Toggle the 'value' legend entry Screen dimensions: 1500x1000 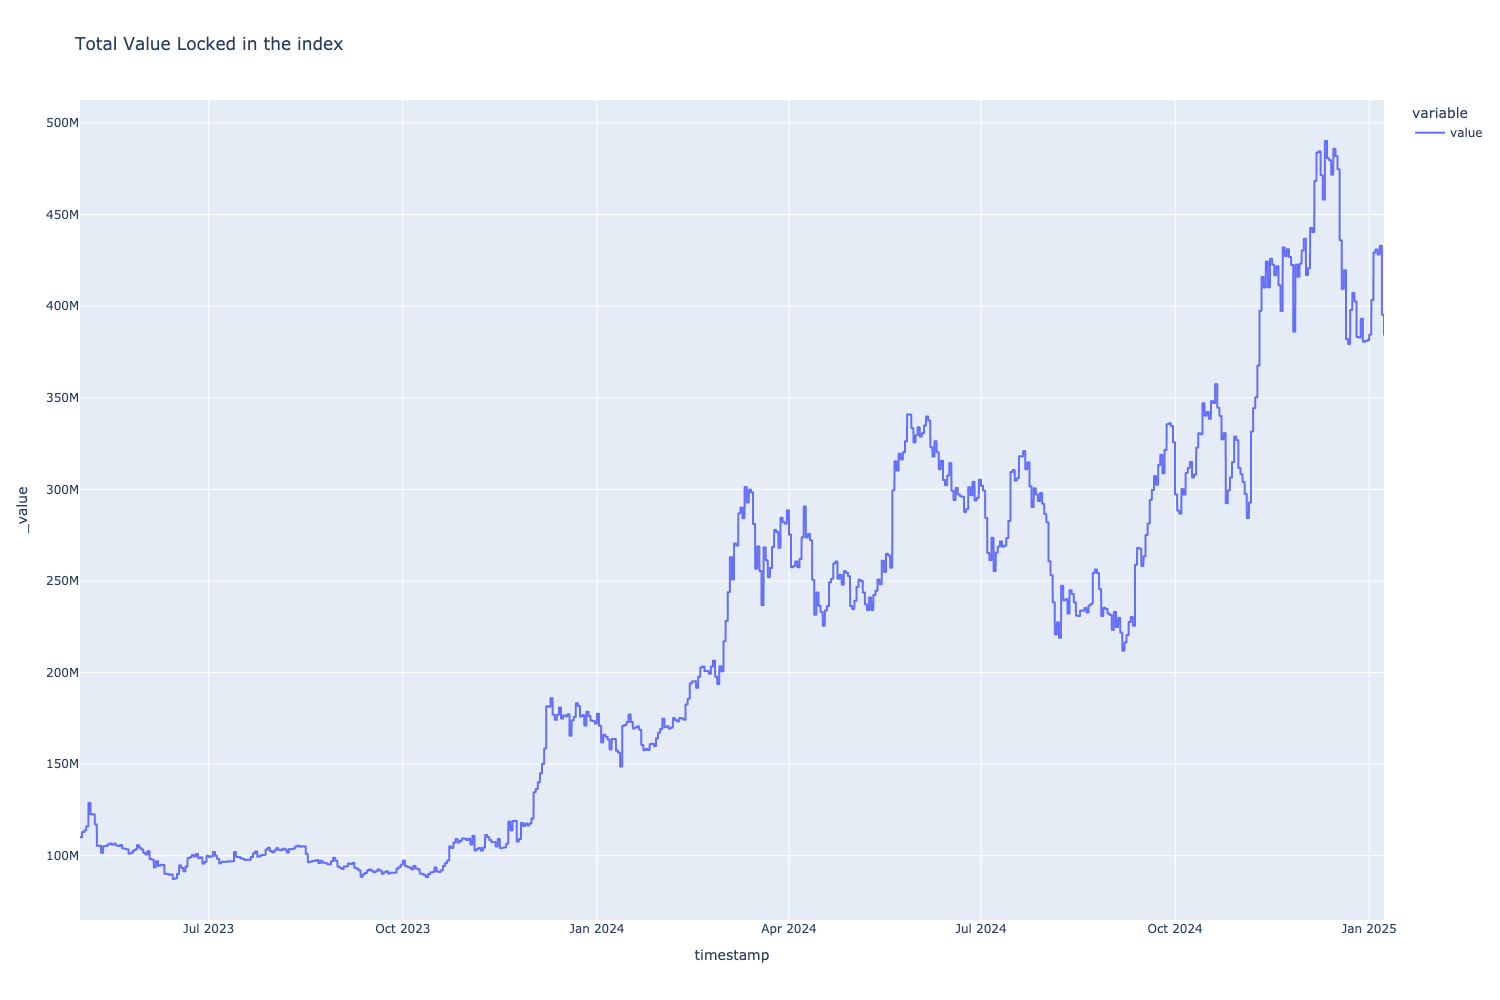pos(1449,133)
